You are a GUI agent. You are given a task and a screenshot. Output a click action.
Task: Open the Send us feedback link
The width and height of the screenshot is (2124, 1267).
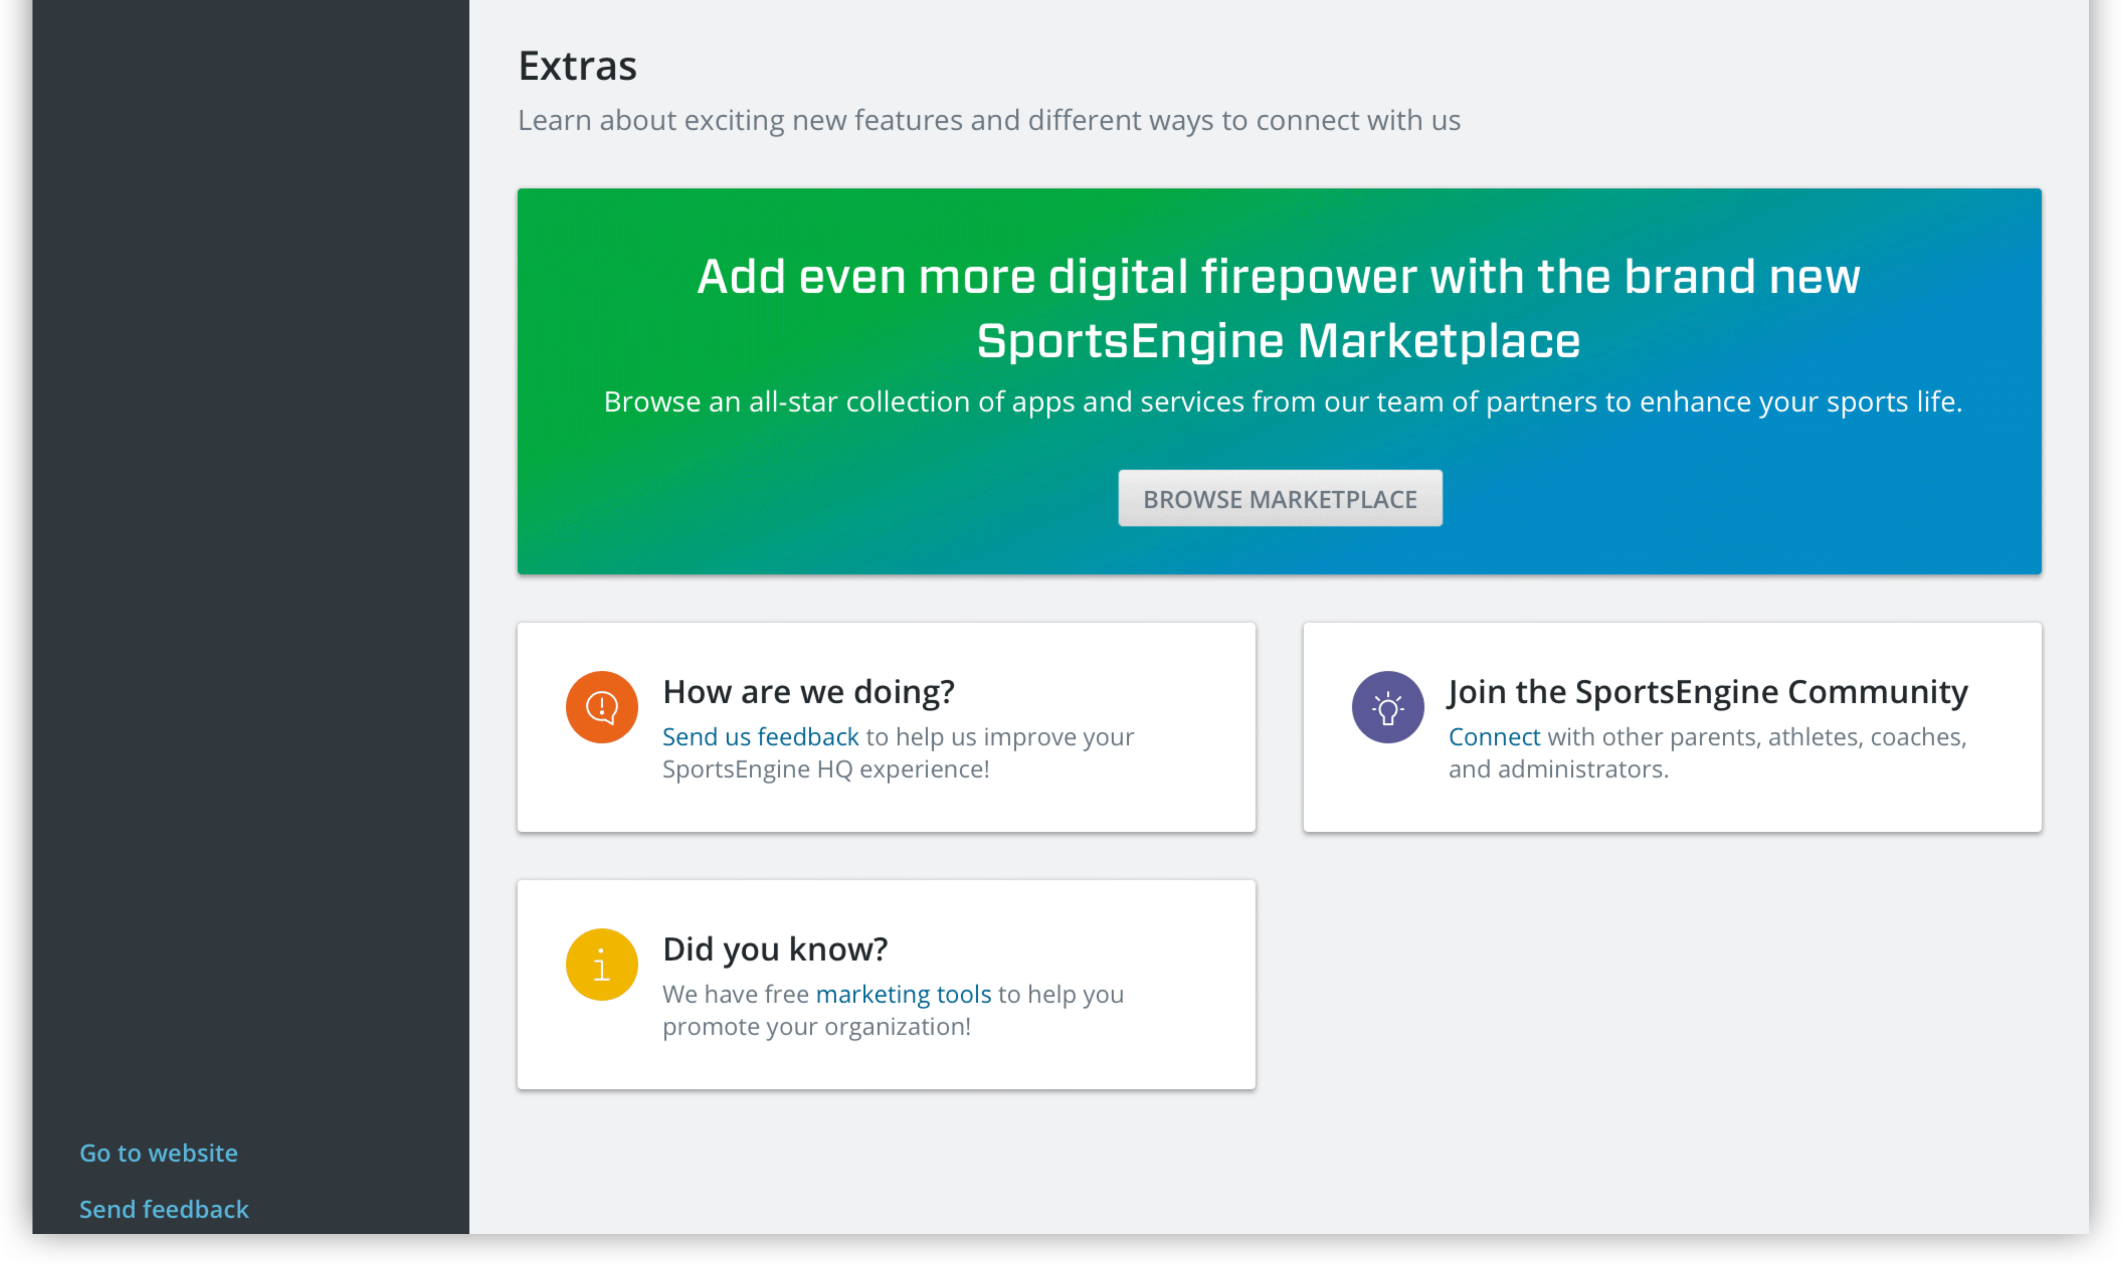[760, 737]
